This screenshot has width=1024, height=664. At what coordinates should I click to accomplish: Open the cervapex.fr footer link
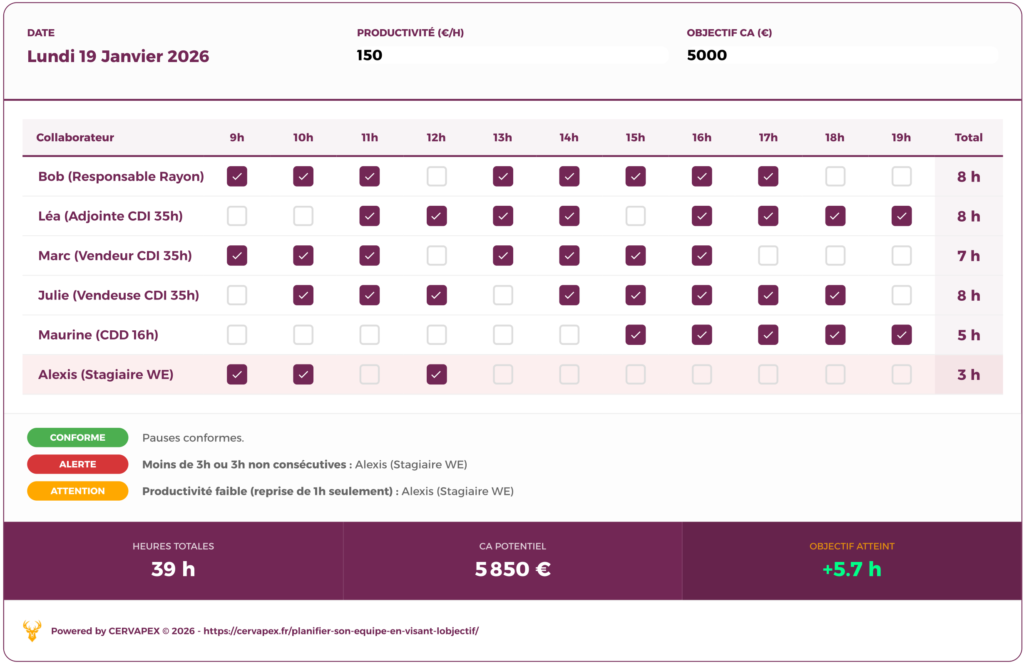pyautogui.click(x=341, y=632)
